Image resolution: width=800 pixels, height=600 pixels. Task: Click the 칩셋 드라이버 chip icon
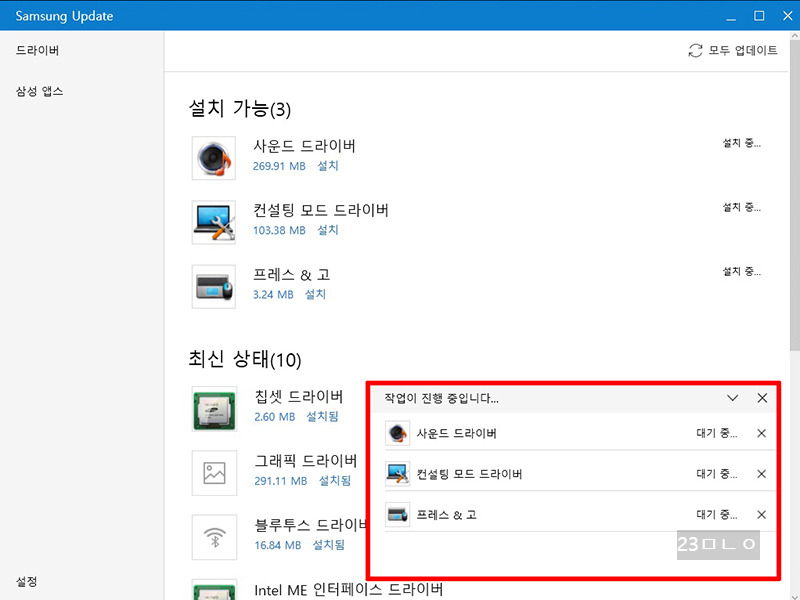[214, 409]
